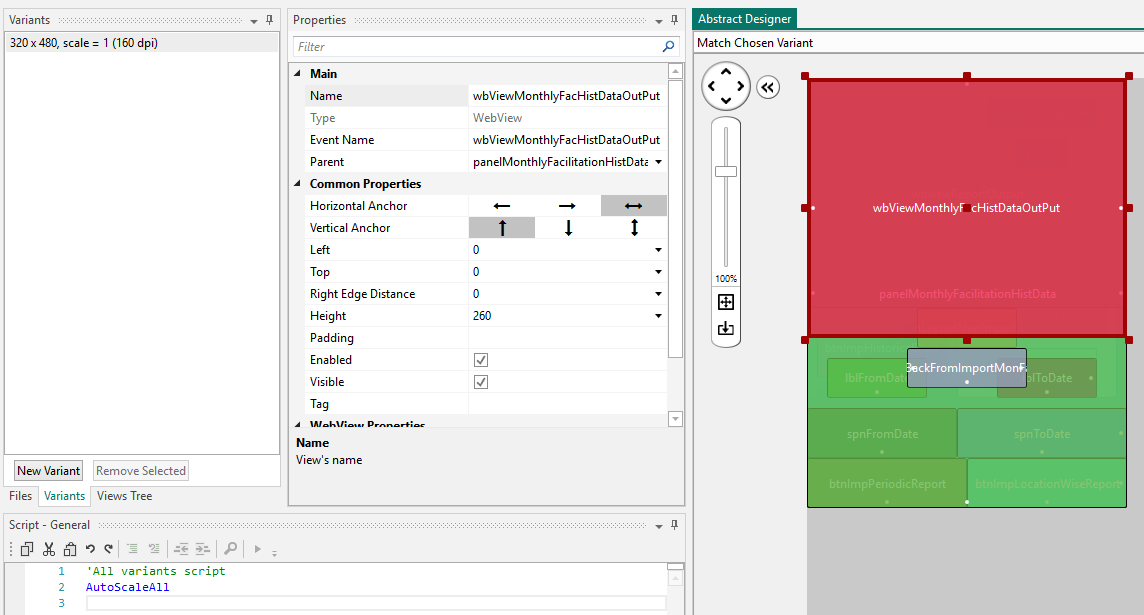
Task: Expand the Height value dropdown
Action: [658, 315]
